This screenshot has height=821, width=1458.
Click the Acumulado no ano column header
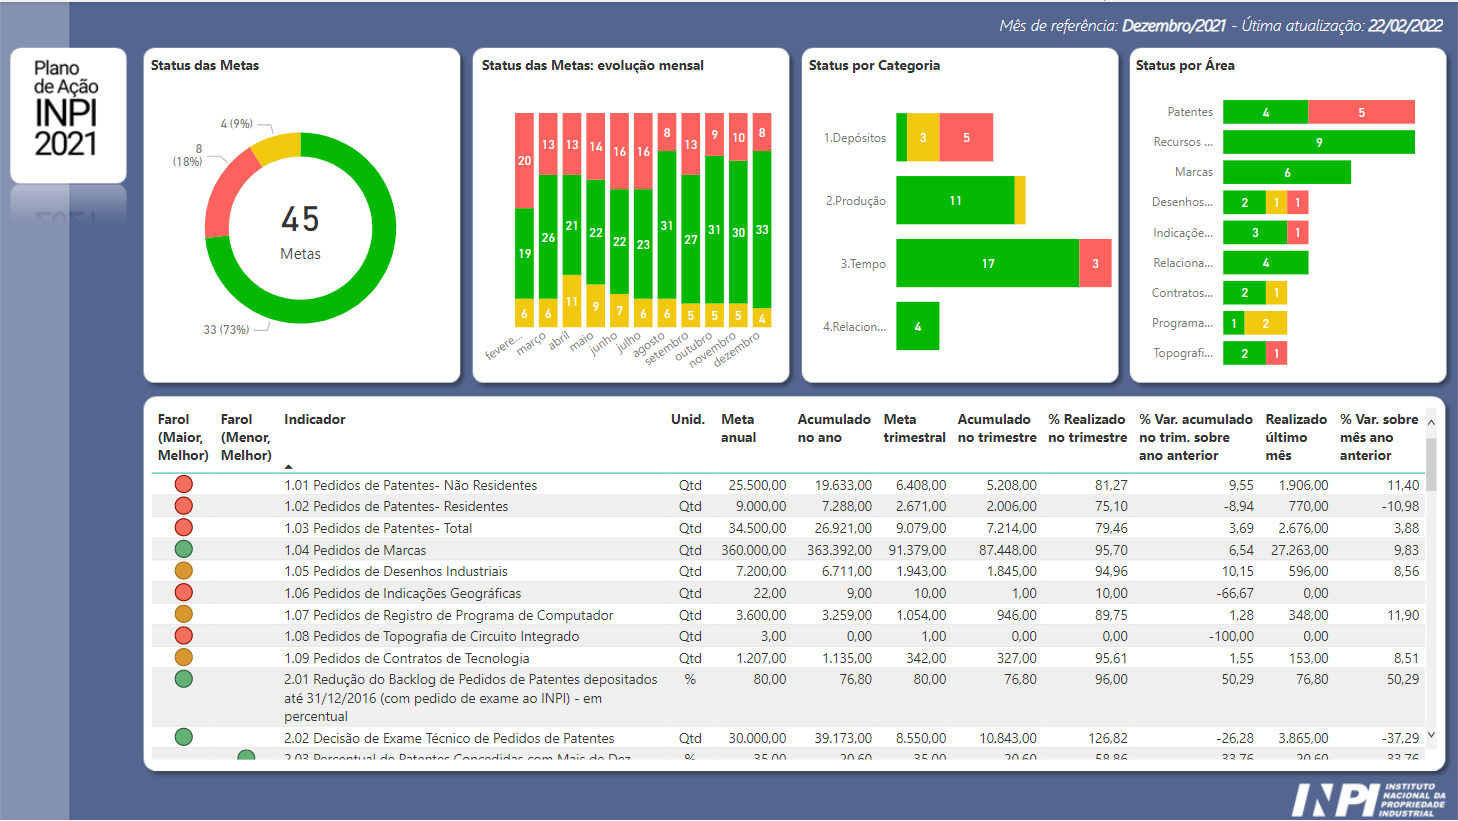click(x=833, y=428)
